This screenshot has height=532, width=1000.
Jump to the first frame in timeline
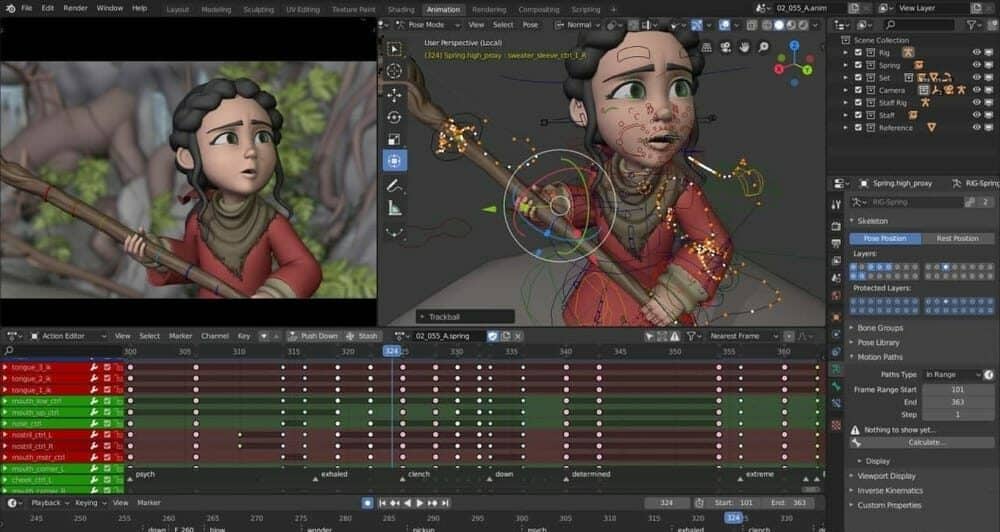[x=383, y=503]
